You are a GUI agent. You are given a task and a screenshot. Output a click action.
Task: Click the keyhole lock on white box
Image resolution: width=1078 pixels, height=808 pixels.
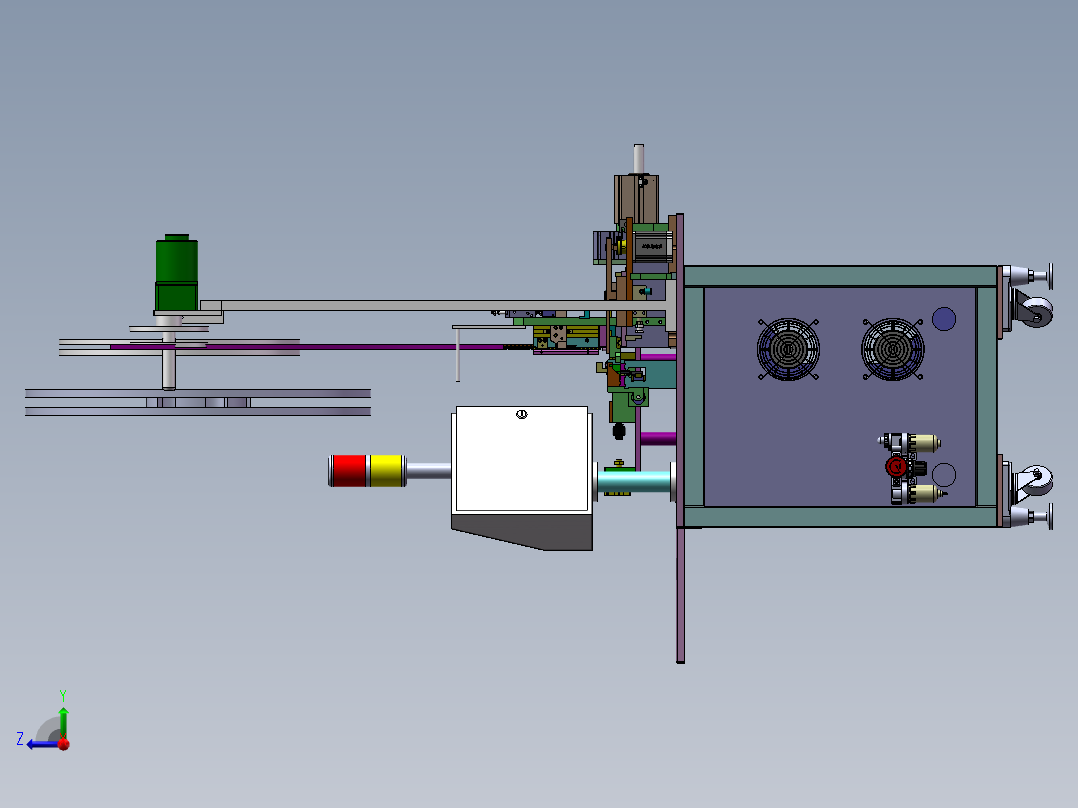522,414
